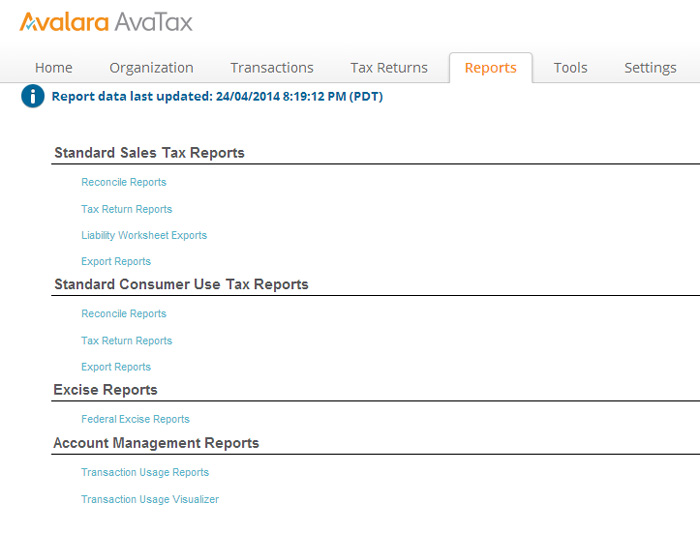Open the Settings tab
This screenshot has height=533, width=700.
coord(650,68)
